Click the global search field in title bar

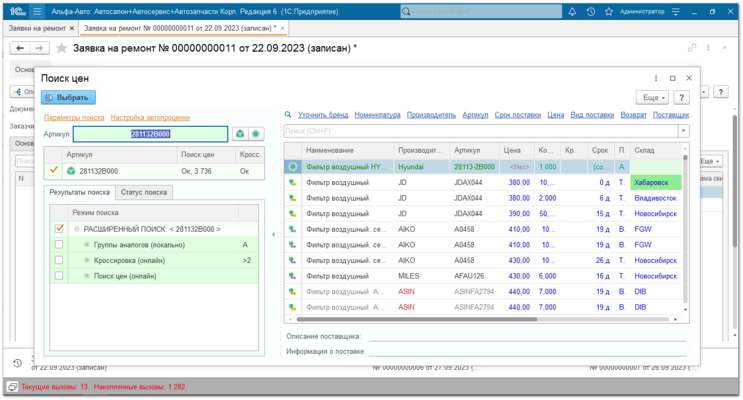481,11
